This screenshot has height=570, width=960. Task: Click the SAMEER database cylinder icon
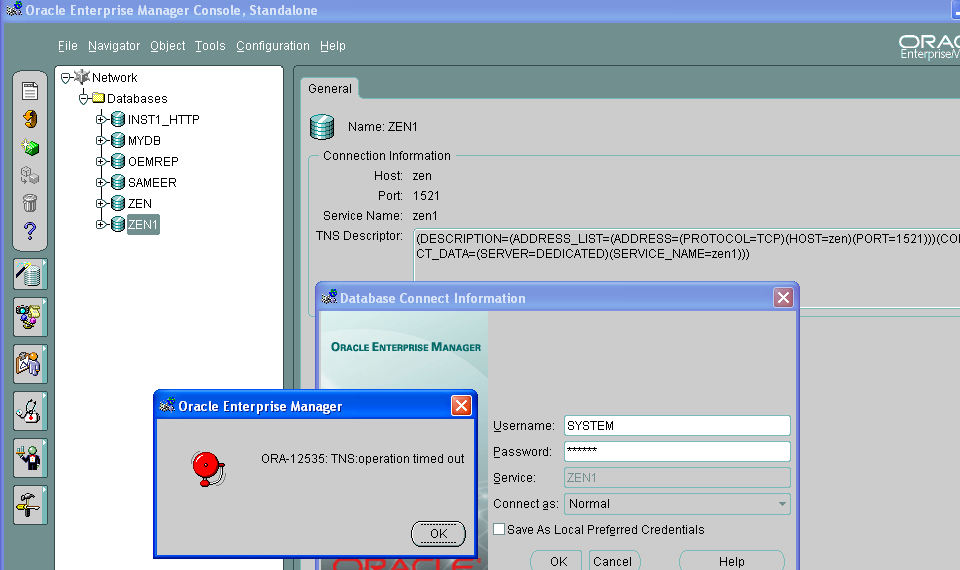point(118,182)
